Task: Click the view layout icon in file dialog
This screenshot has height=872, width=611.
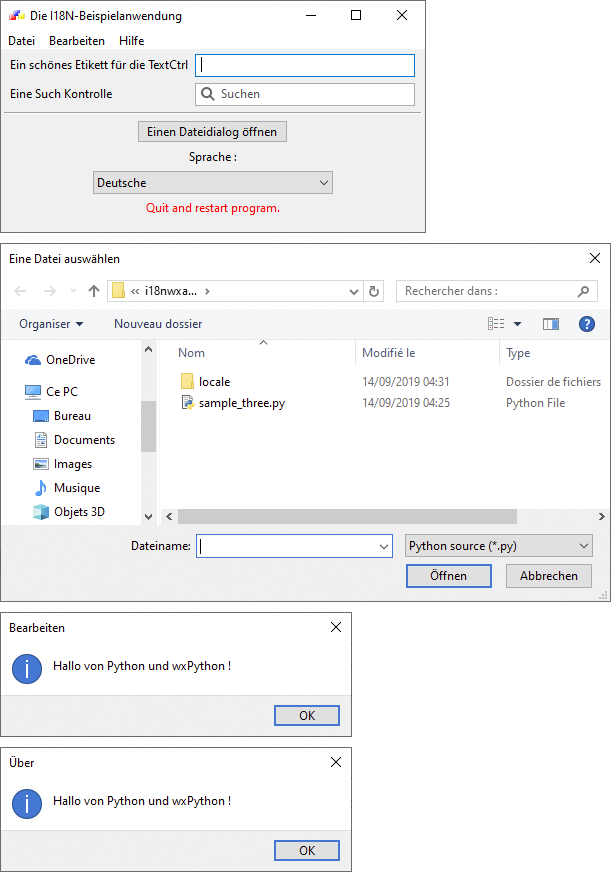Action: (x=497, y=324)
